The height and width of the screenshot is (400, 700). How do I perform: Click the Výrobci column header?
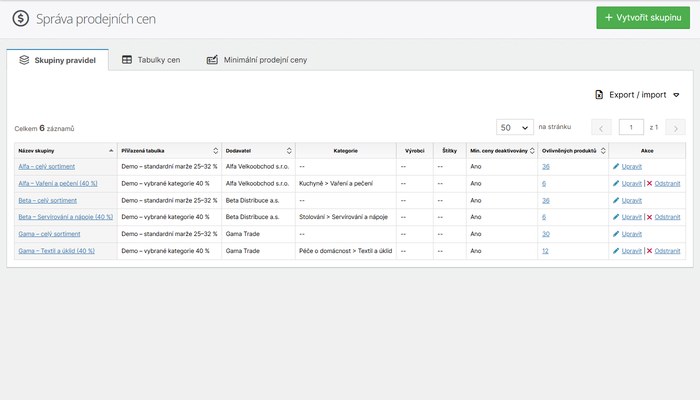415,151
